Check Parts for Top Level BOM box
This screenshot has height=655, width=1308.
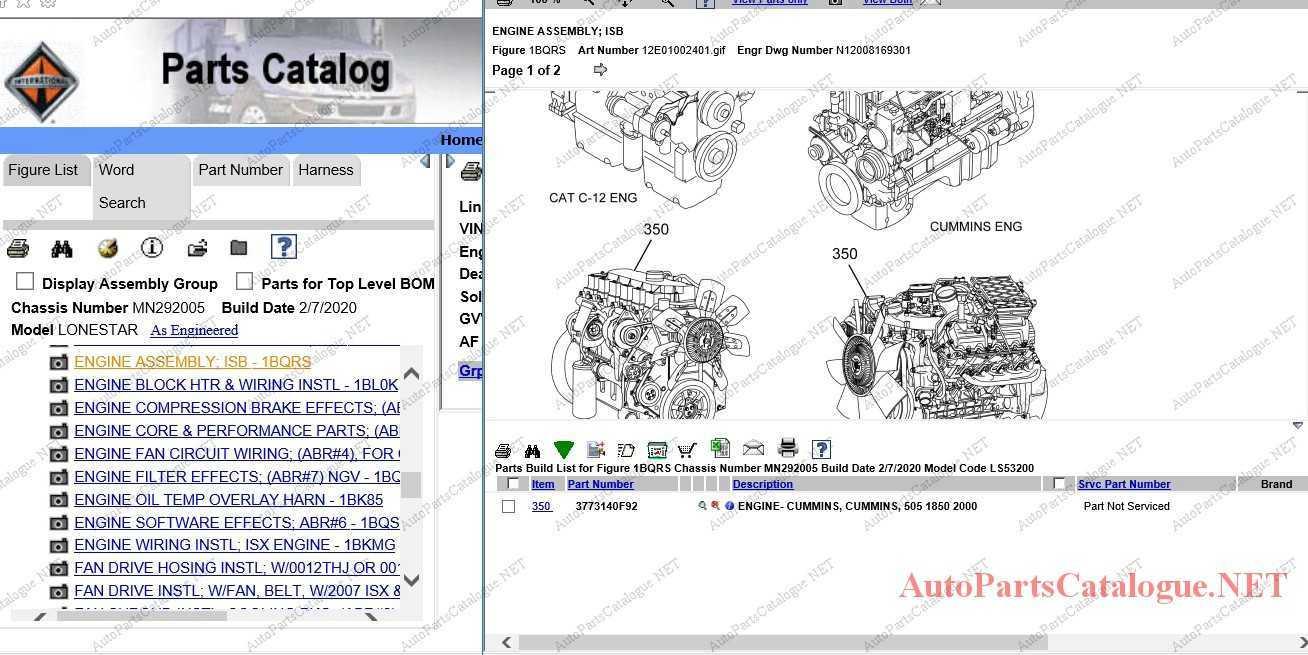point(244,282)
